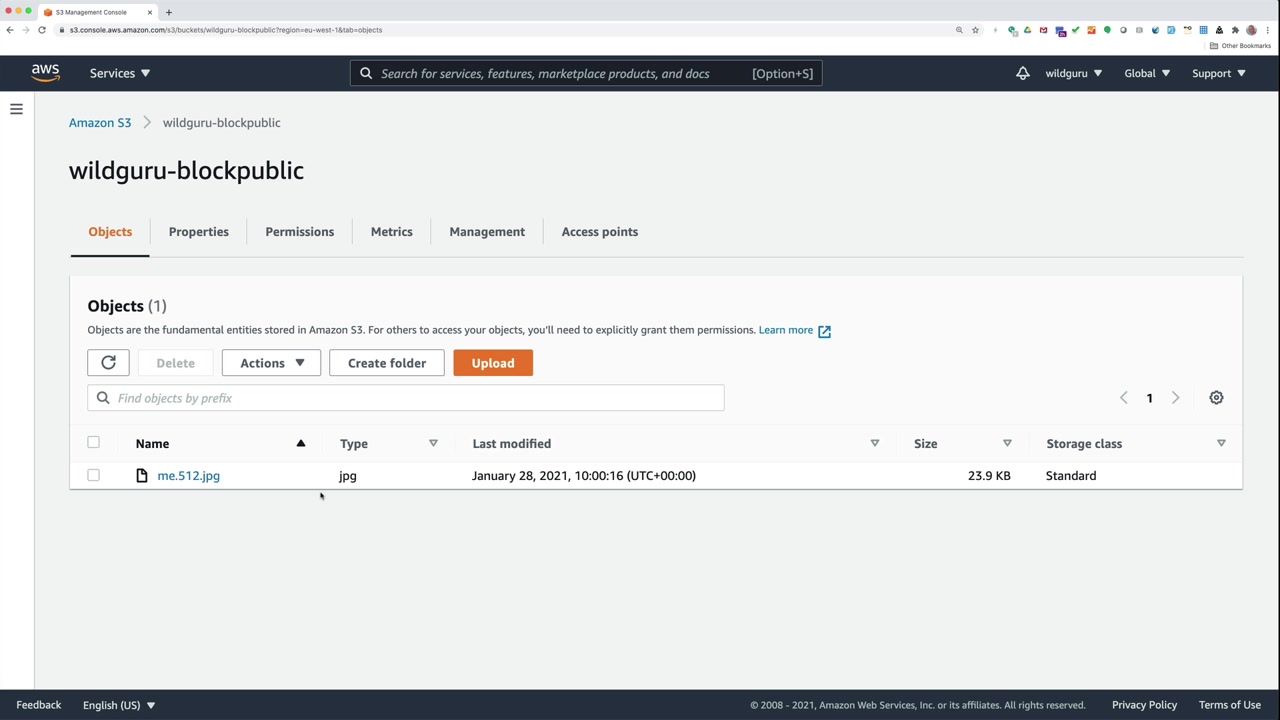Click the Standard storage class cell
This screenshot has height=720, width=1280.
pos(1071,476)
